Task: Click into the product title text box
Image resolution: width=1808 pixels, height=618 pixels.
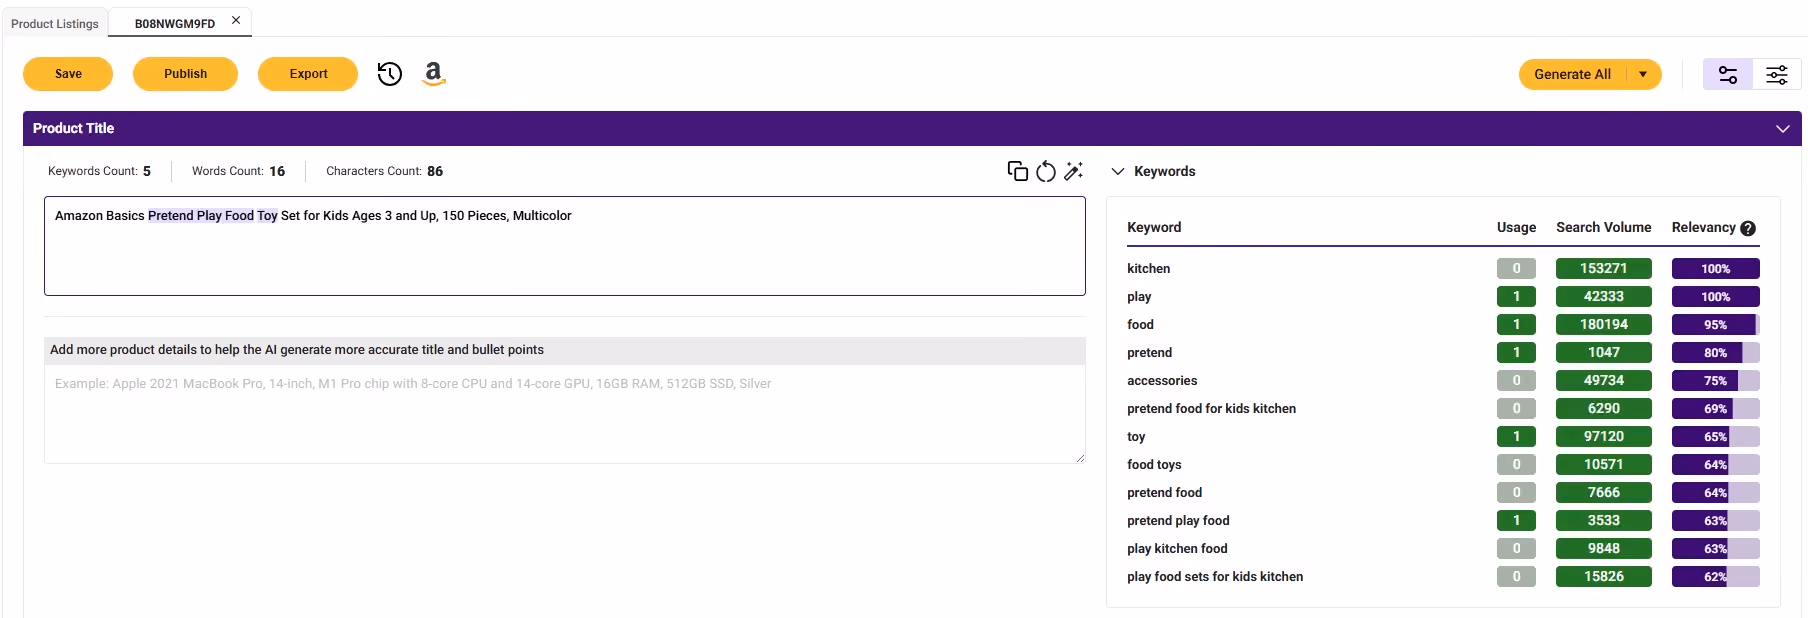Action: pyautogui.click(x=564, y=246)
